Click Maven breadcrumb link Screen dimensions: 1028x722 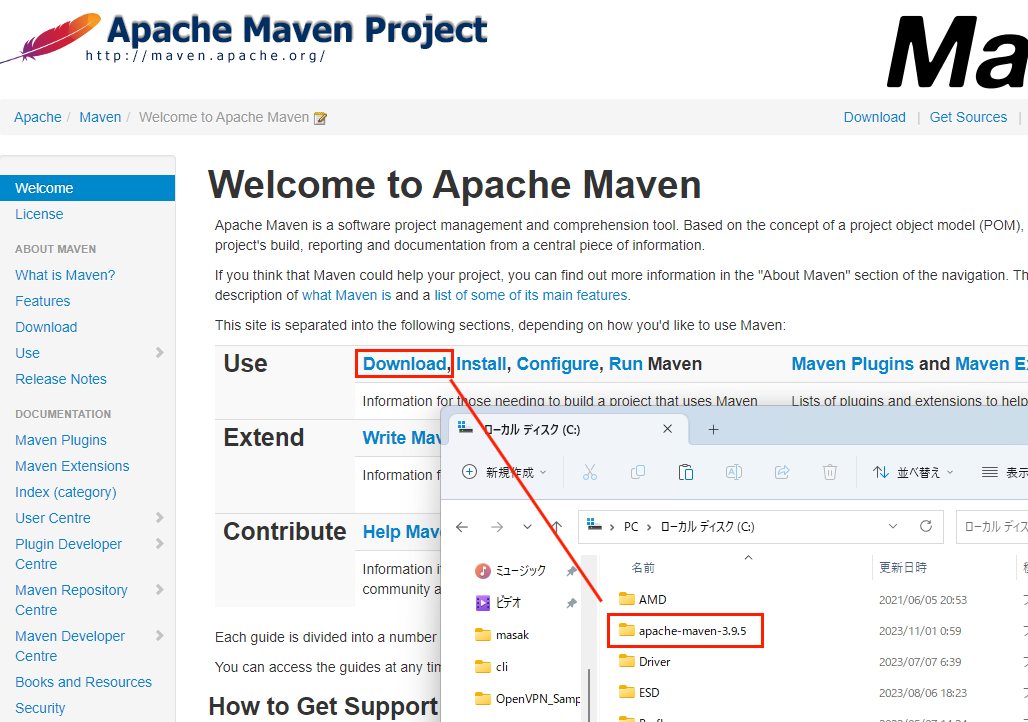pos(100,117)
